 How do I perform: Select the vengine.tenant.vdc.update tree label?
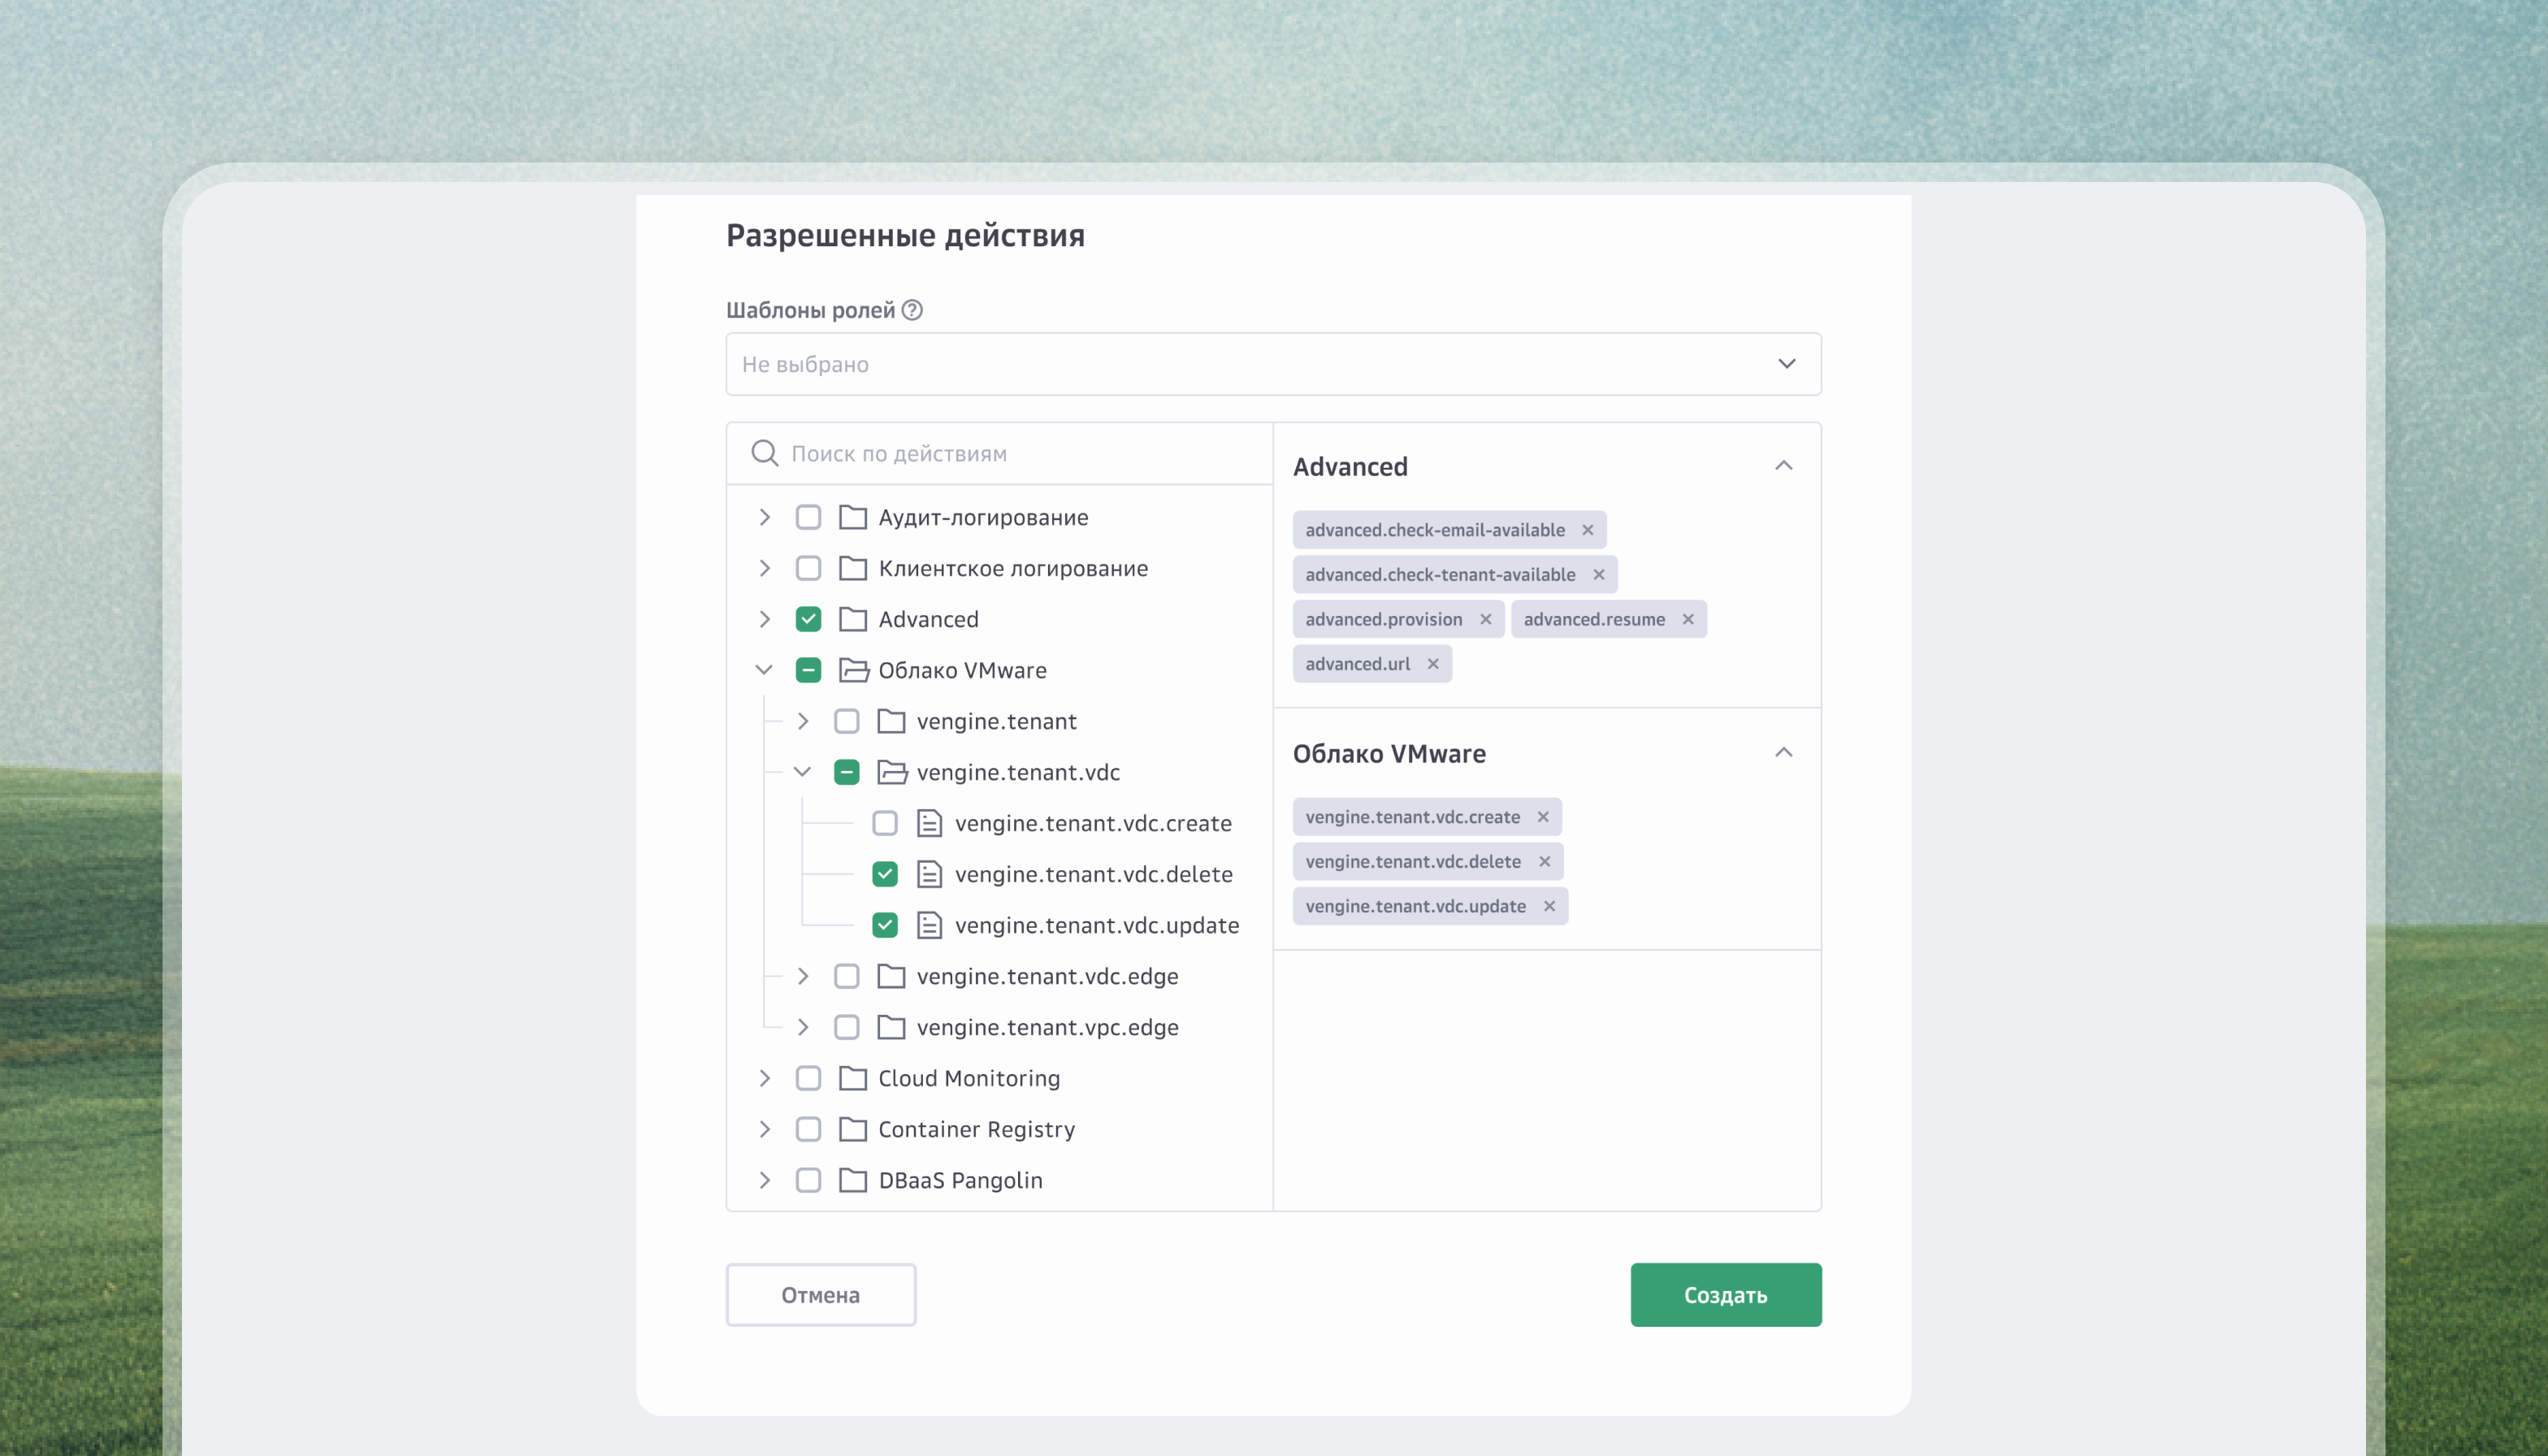[1097, 925]
